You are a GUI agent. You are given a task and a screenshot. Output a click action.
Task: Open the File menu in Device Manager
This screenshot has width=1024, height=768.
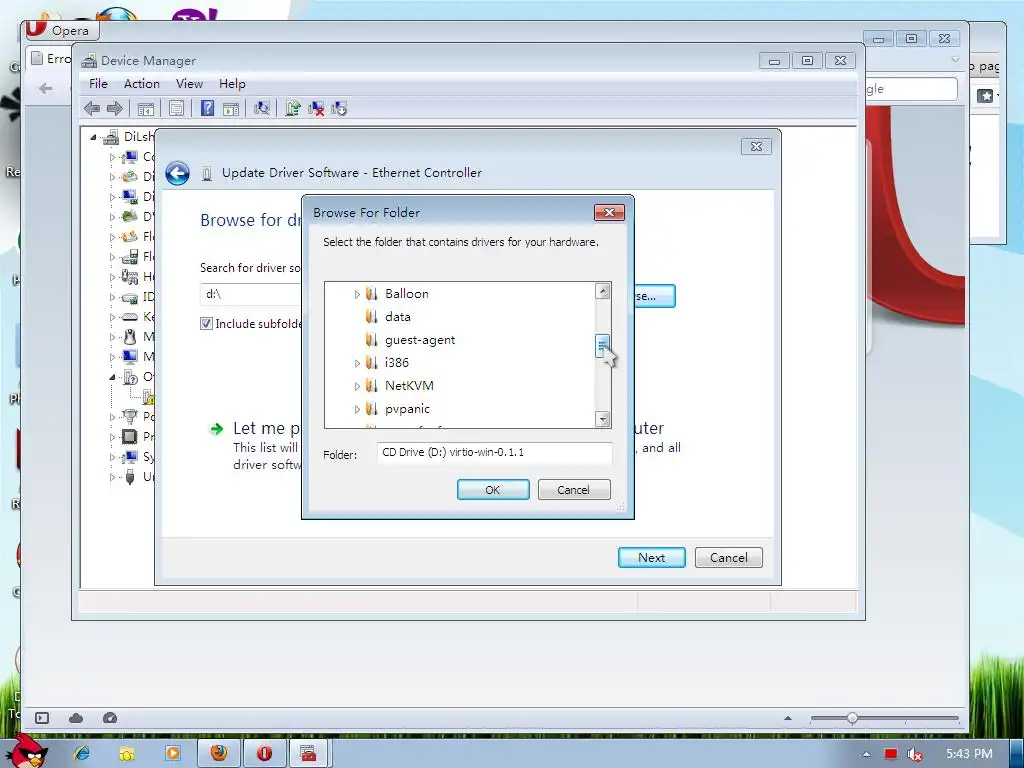click(99, 84)
